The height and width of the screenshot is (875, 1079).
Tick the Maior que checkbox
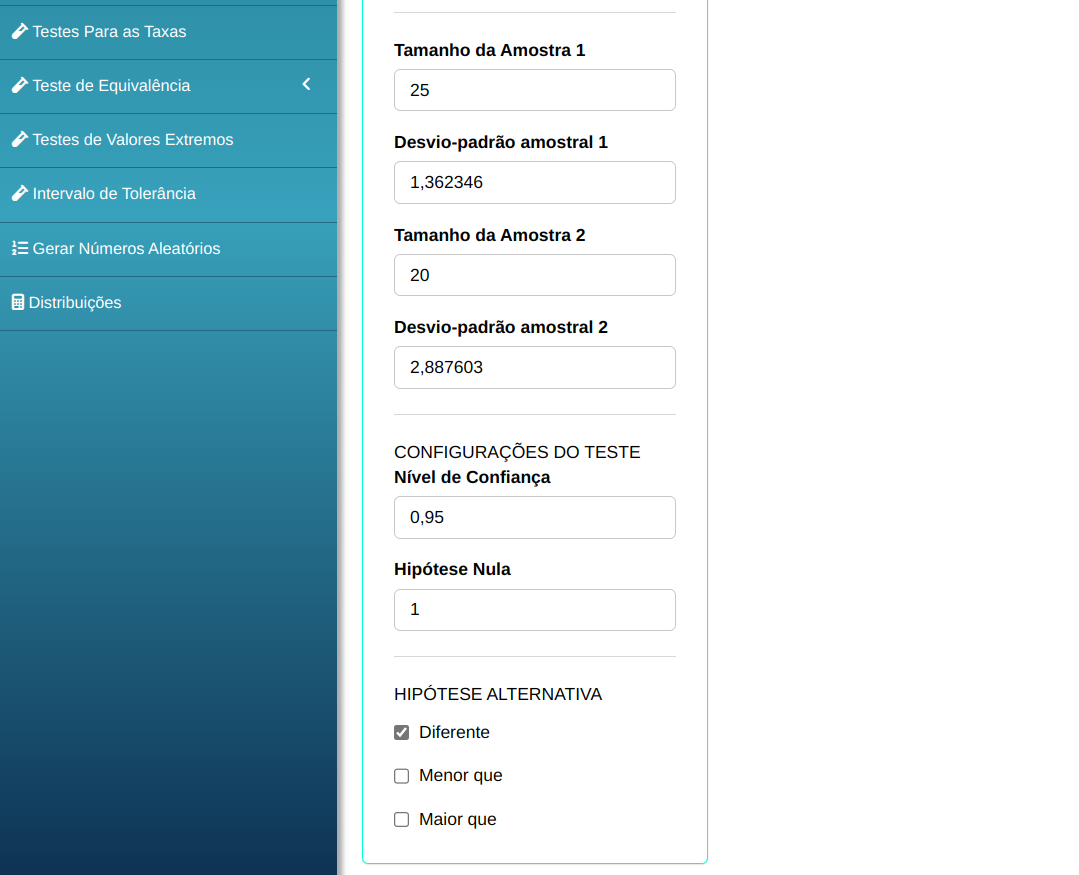pos(402,820)
